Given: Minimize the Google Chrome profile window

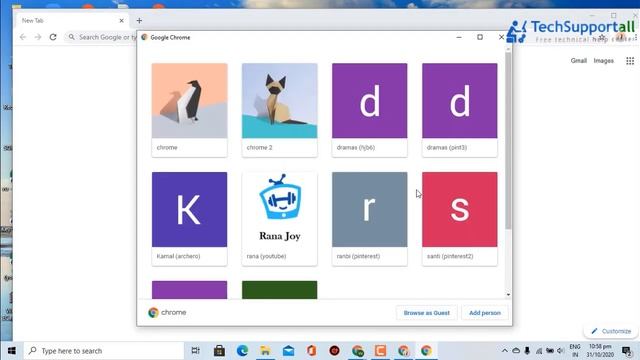Looking at the screenshot, I should [x=459, y=37].
